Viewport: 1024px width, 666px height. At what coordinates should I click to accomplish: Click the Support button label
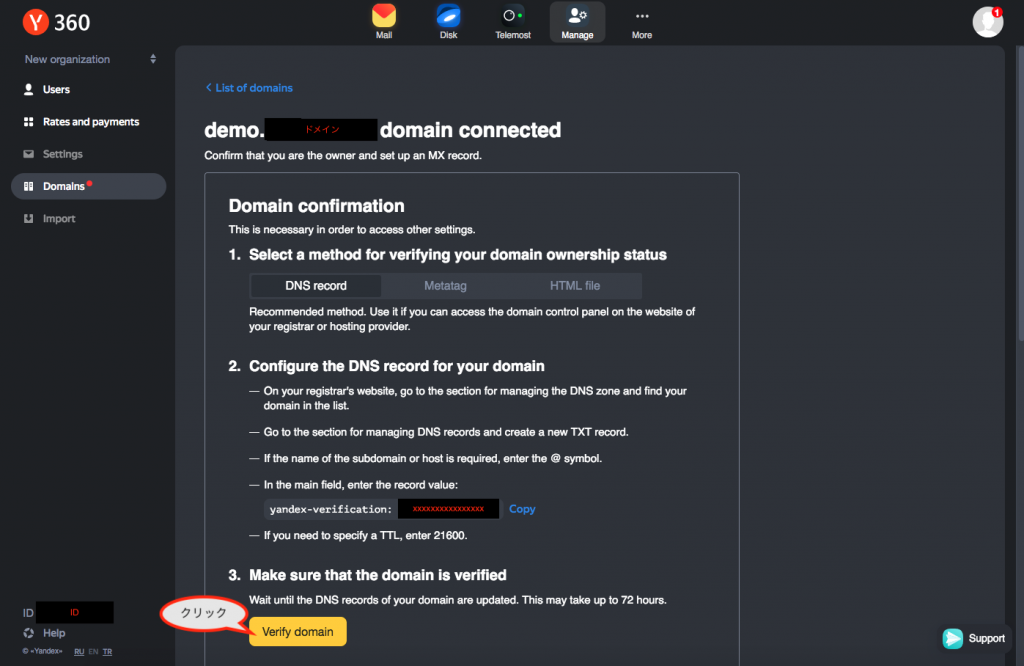pos(987,638)
